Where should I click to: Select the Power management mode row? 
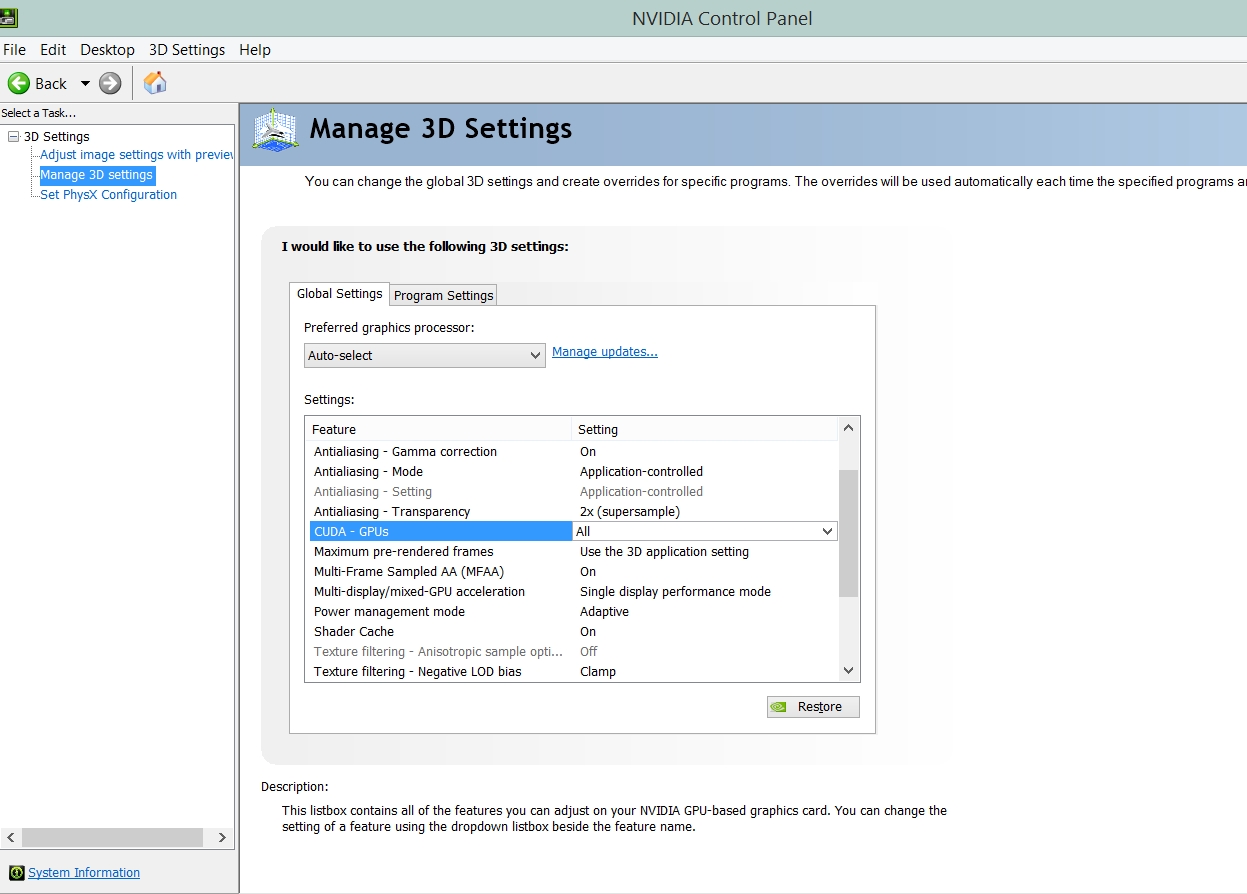point(572,612)
